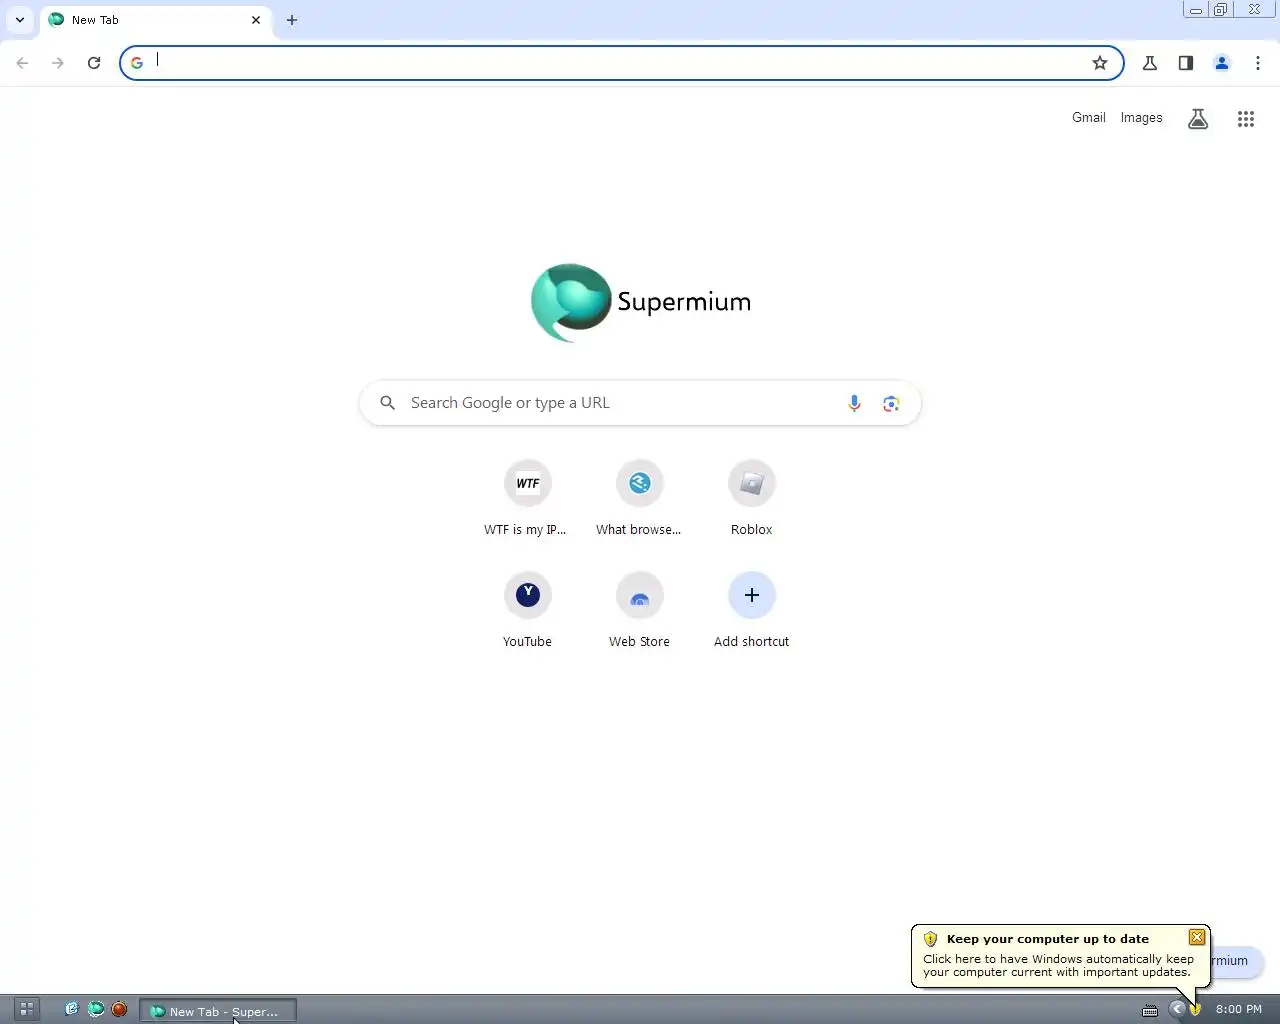1280x1024 pixels.
Task: Bookmark this tab with the star icon
Action: (x=1100, y=63)
